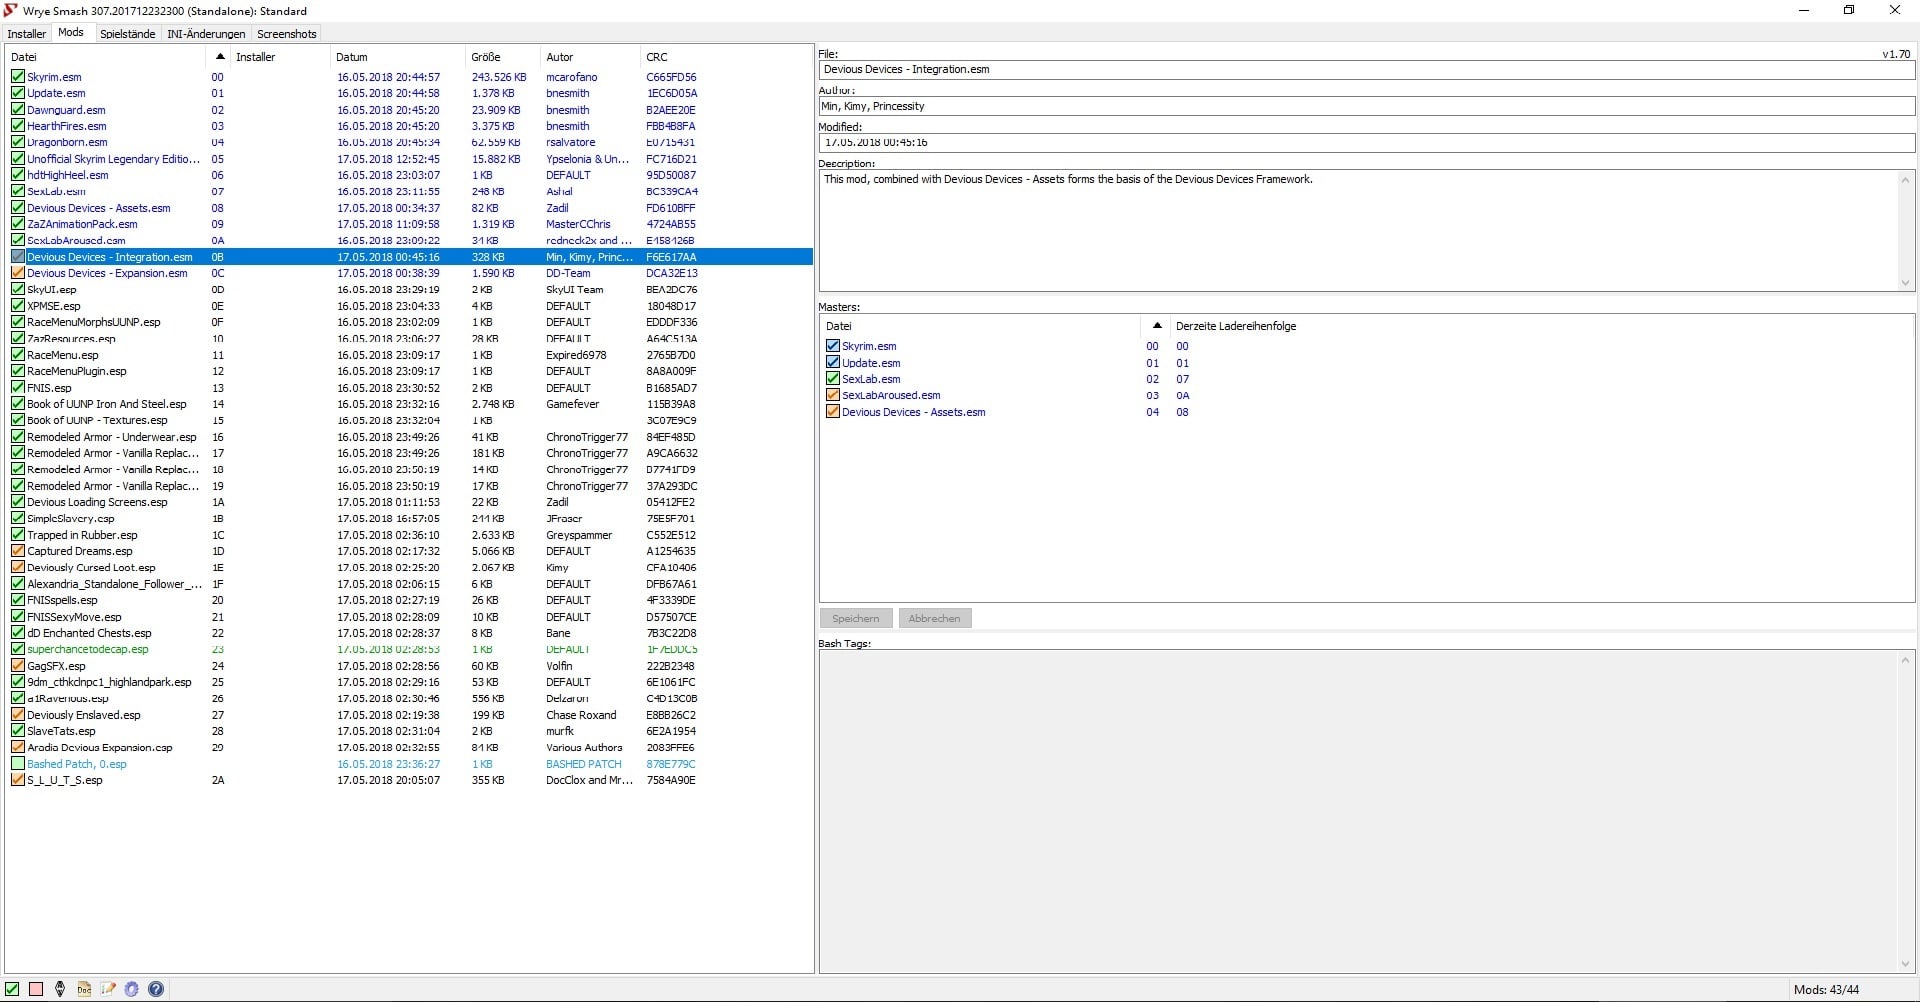The image size is (1920, 1002).
Task: Click the File name input field
Action: 1367,70
